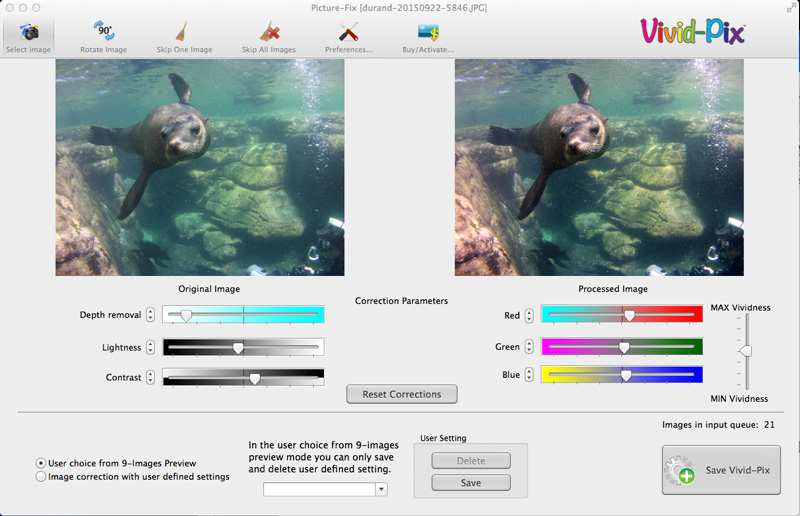Click the Lightness stepper arrows
Image resolution: width=800 pixels, height=516 pixels.
click(x=150, y=348)
